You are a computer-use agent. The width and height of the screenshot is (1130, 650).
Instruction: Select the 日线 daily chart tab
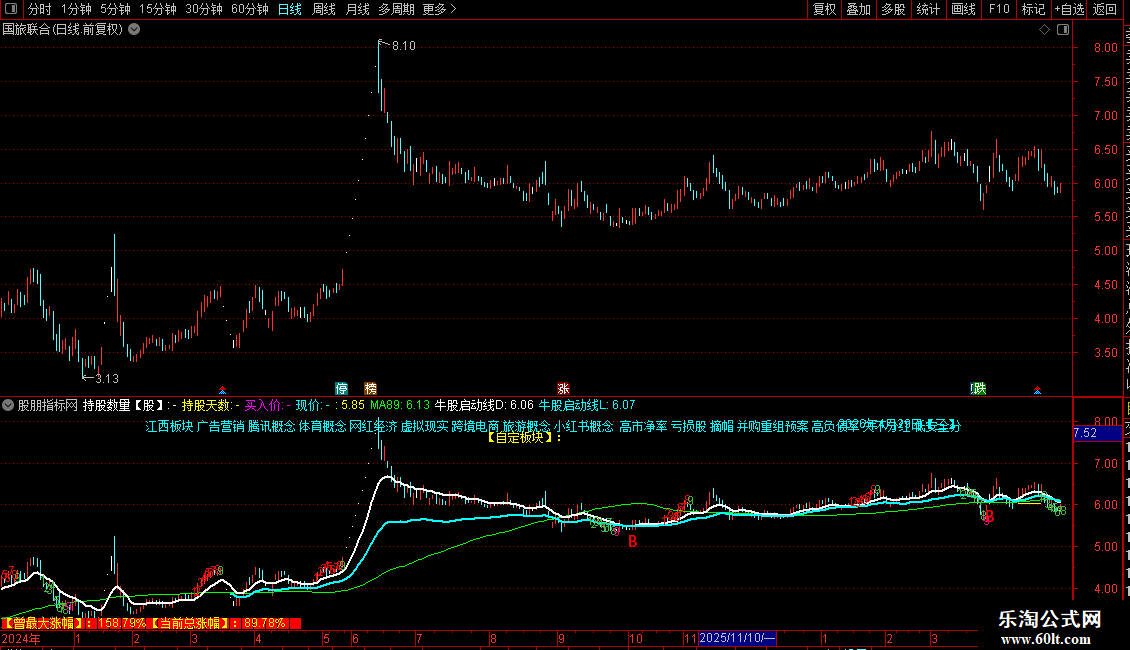[290, 9]
